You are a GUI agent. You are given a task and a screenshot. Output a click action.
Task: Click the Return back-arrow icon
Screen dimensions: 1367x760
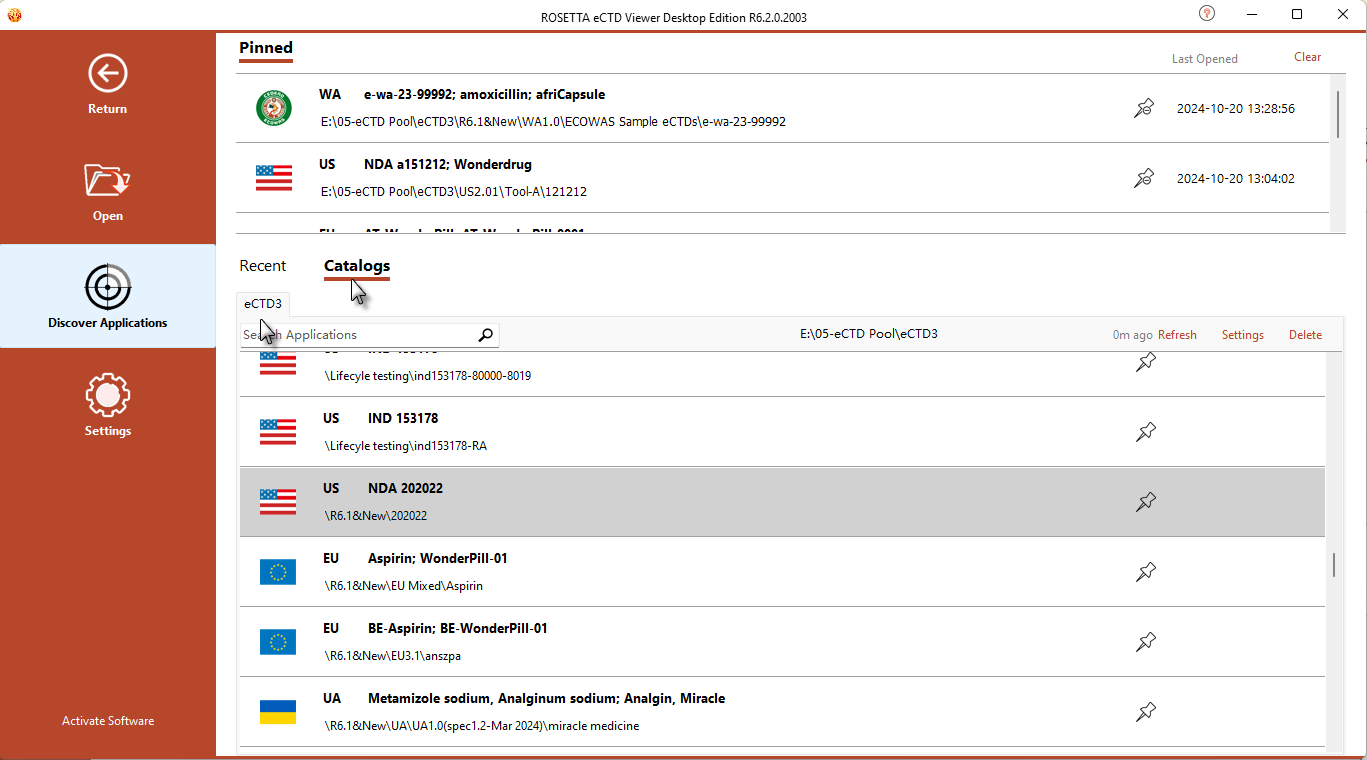pos(107,73)
